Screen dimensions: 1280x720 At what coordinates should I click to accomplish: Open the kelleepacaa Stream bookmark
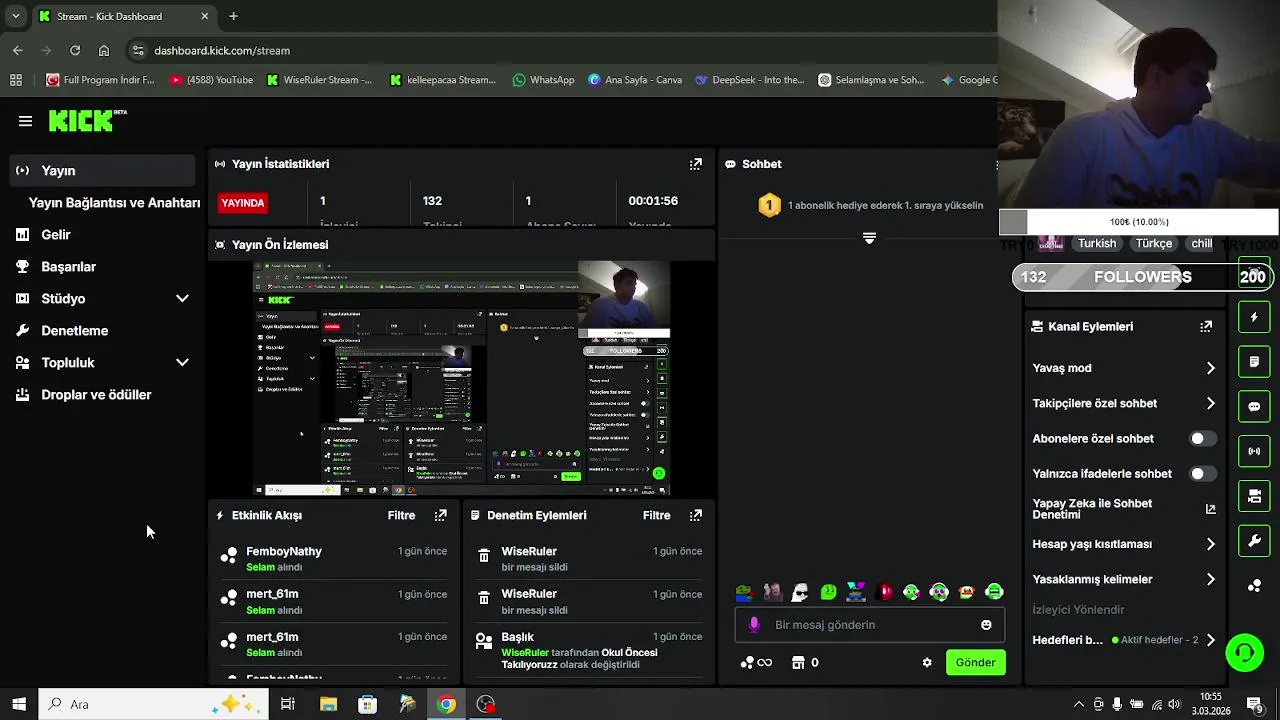tap(443, 80)
